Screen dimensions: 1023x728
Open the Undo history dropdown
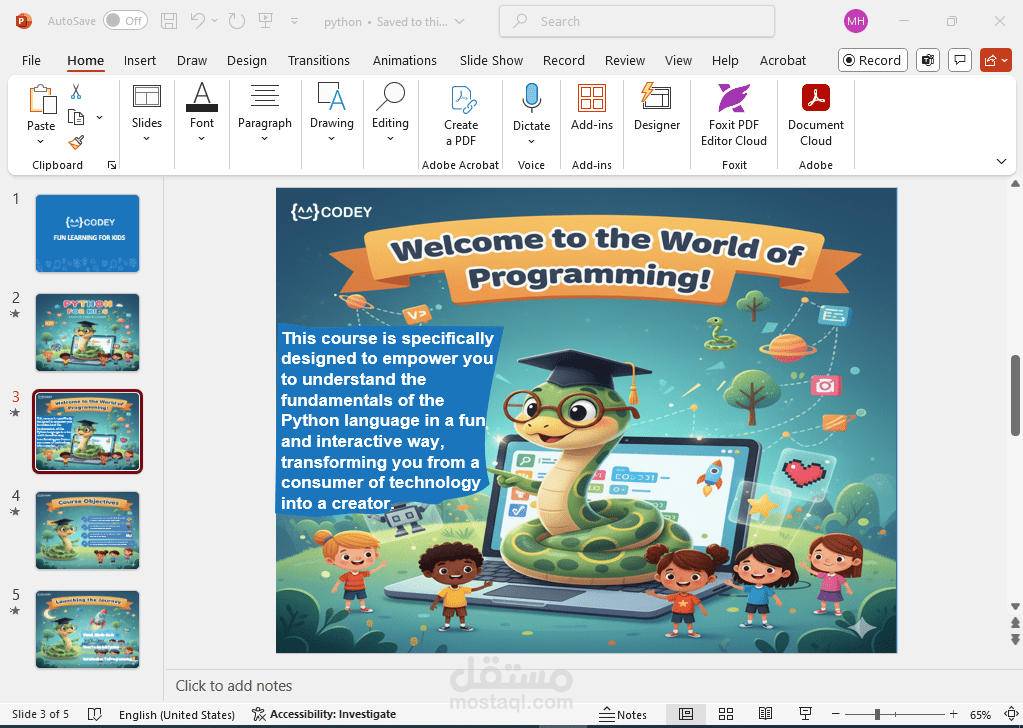(215, 21)
